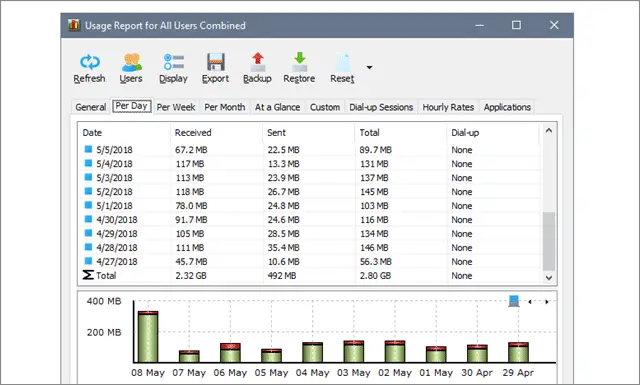
Task: Open the Per Month tab
Action: point(225,107)
